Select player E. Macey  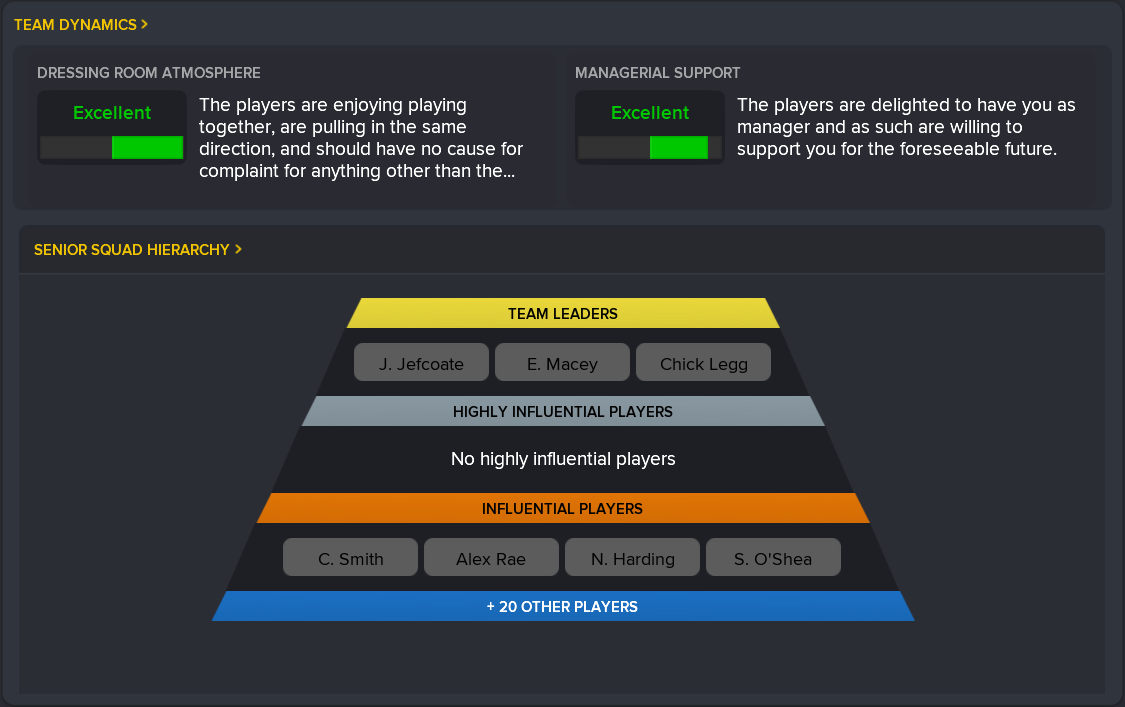pos(562,364)
